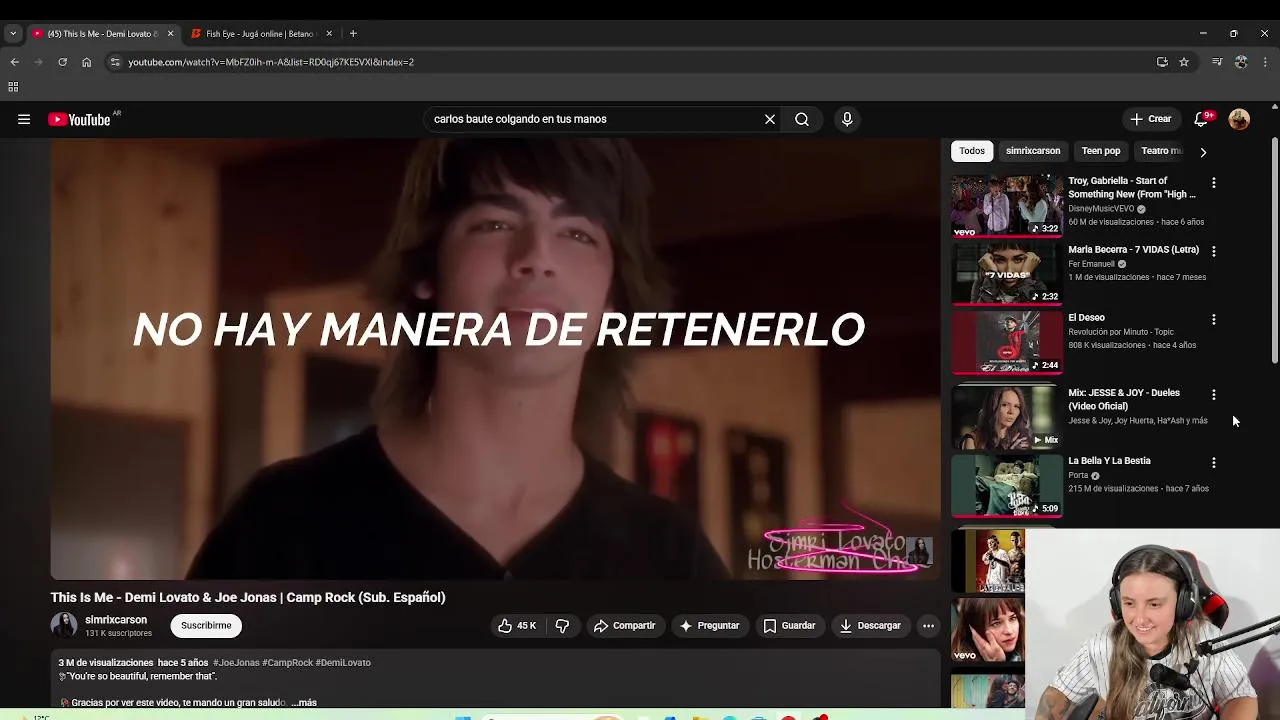The image size is (1280, 720).
Task: Switch to the Fish Eye Betano tab
Action: point(258,34)
